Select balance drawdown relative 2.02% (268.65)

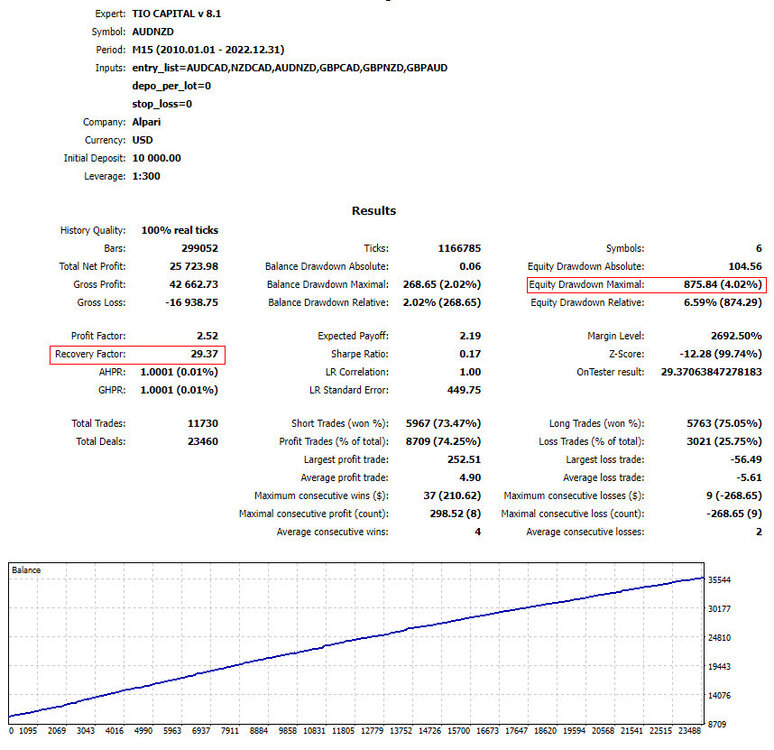coord(442,303)
